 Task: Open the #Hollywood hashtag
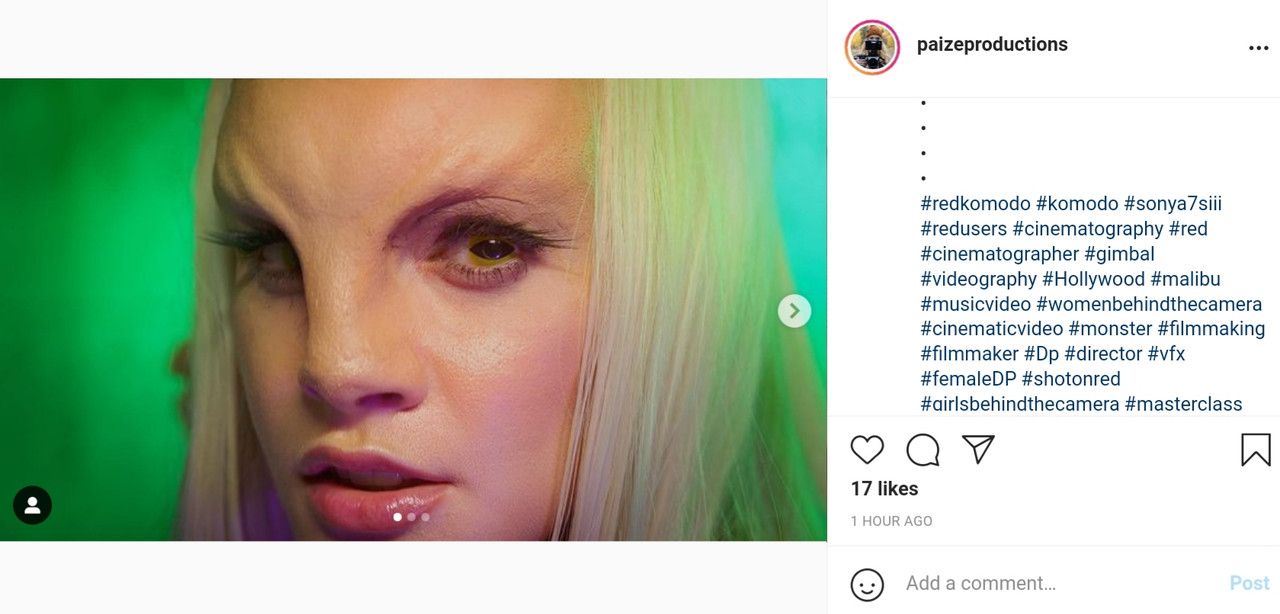(1093, 279)
